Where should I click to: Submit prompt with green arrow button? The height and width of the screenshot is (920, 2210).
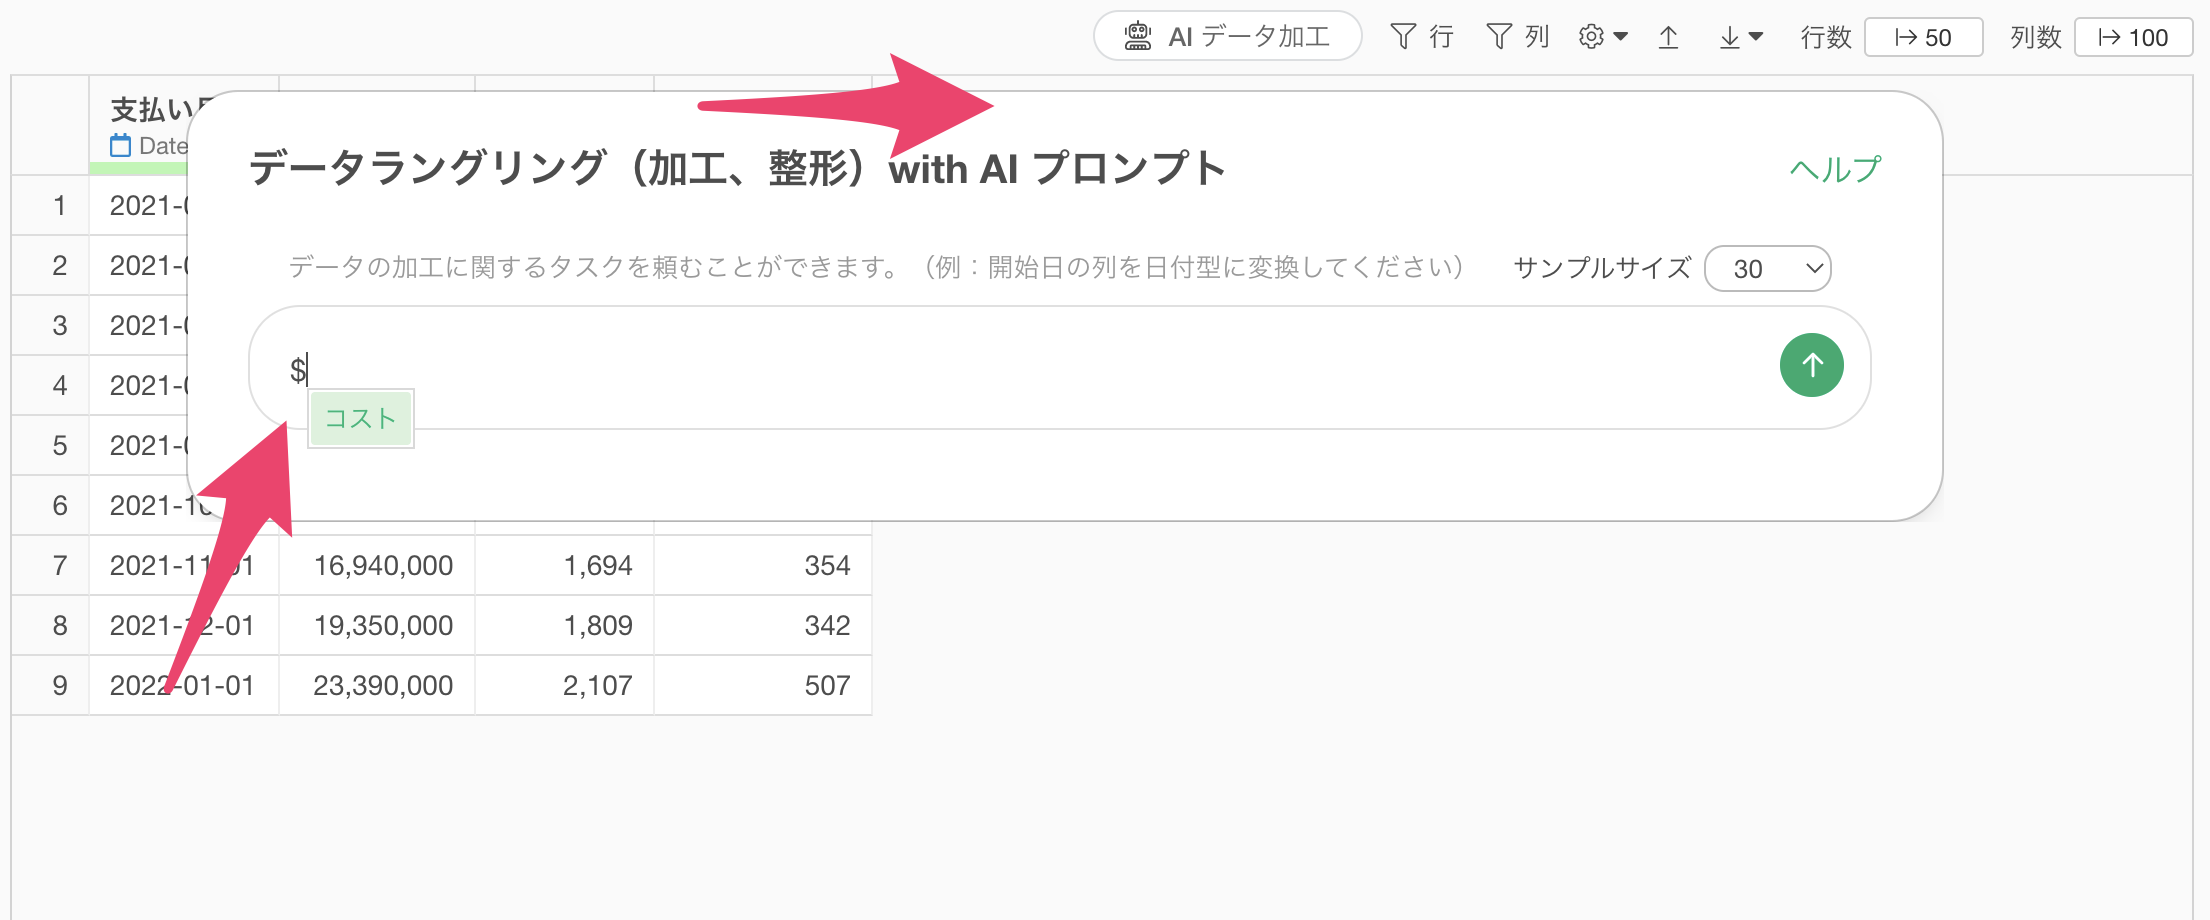click(x=1811, y=365)
